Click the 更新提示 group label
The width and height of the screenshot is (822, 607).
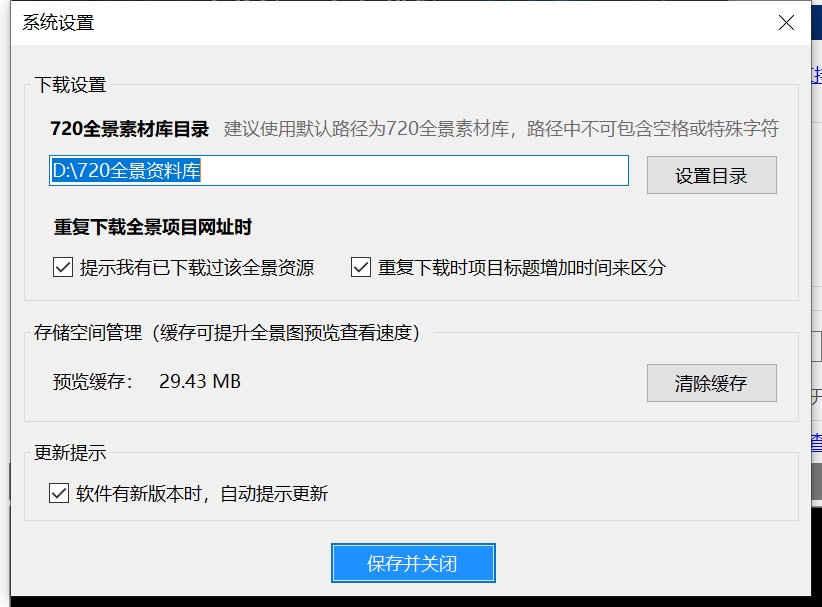tap(70, 452)
